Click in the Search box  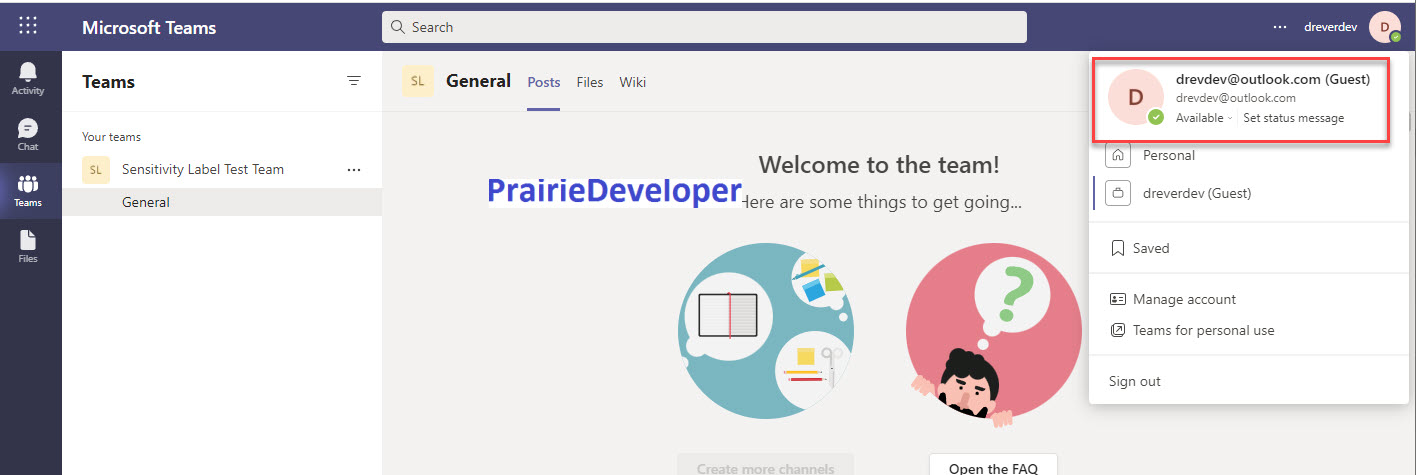[704, 27]
